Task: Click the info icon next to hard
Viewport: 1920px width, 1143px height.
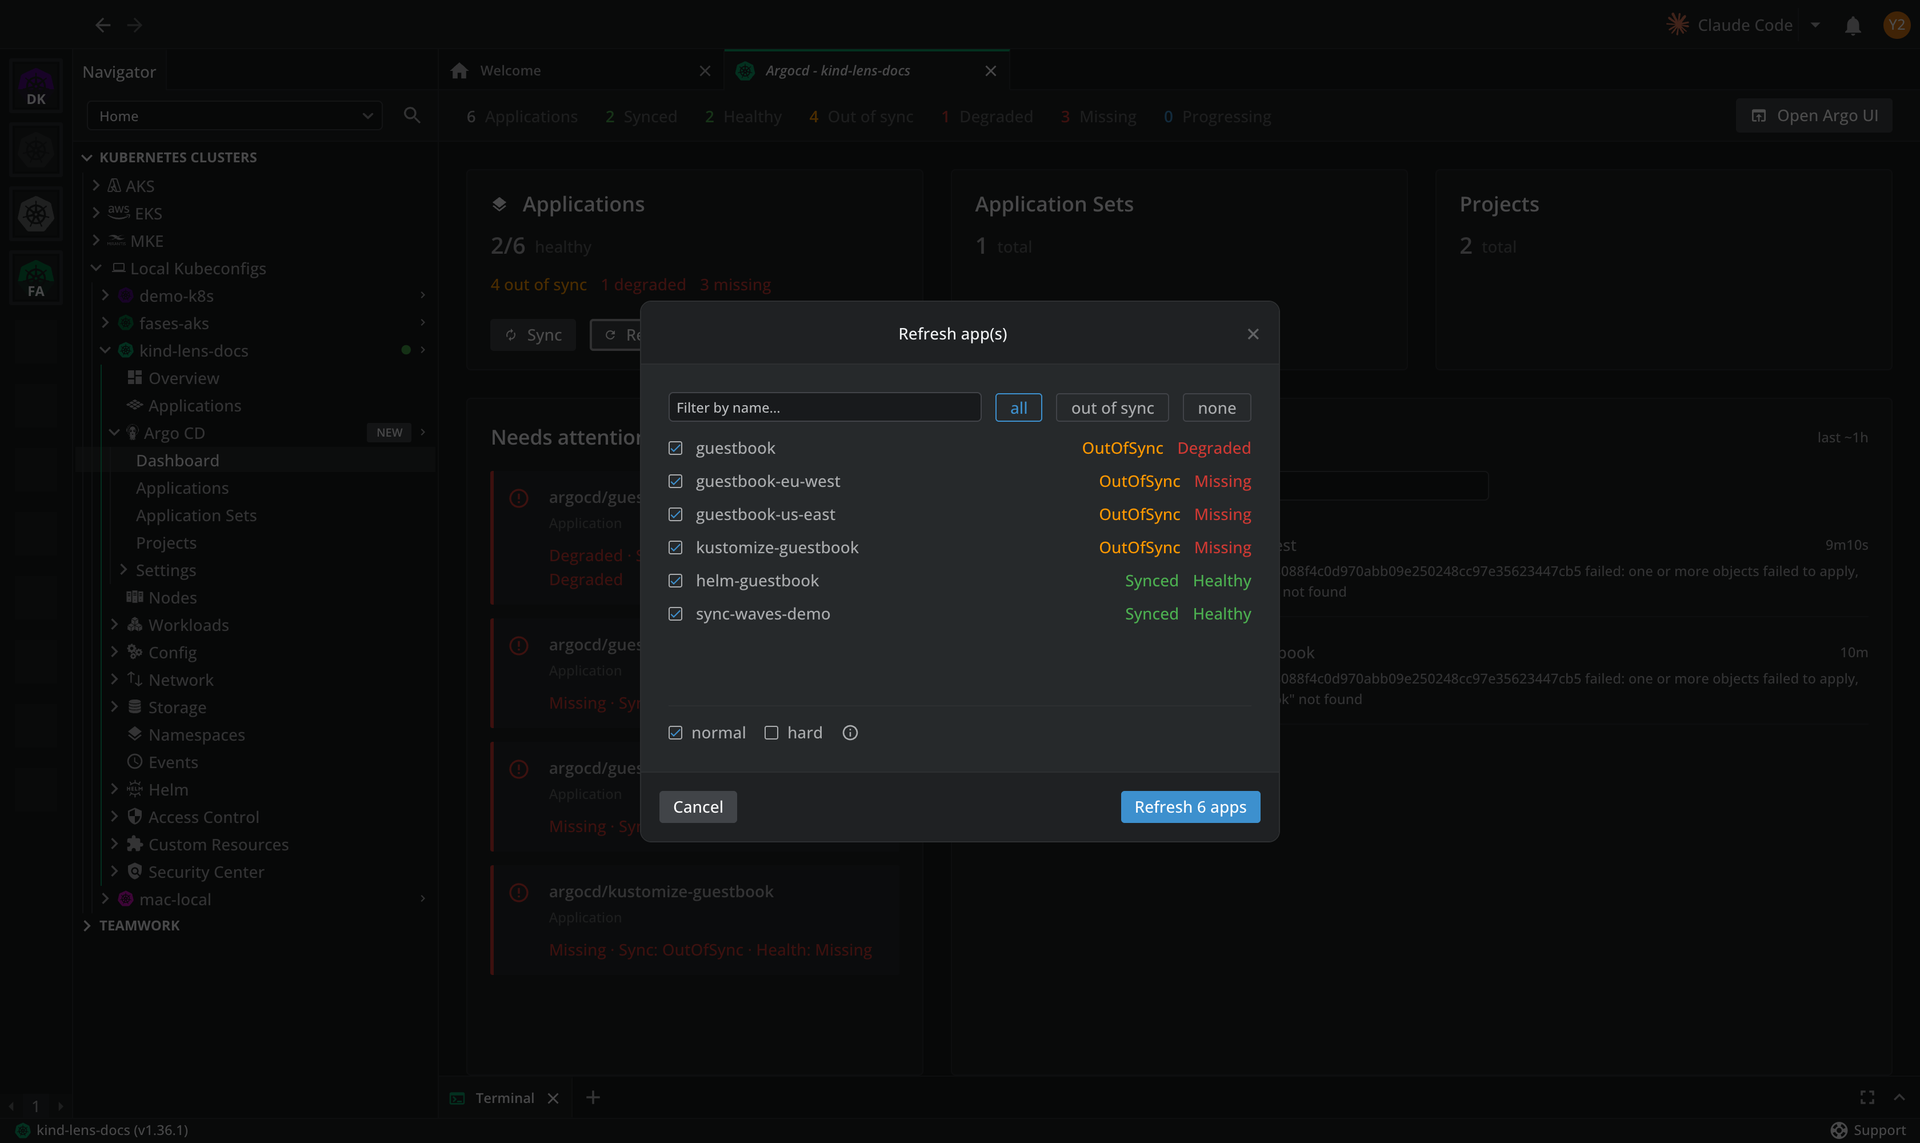Action: point(850,733)
